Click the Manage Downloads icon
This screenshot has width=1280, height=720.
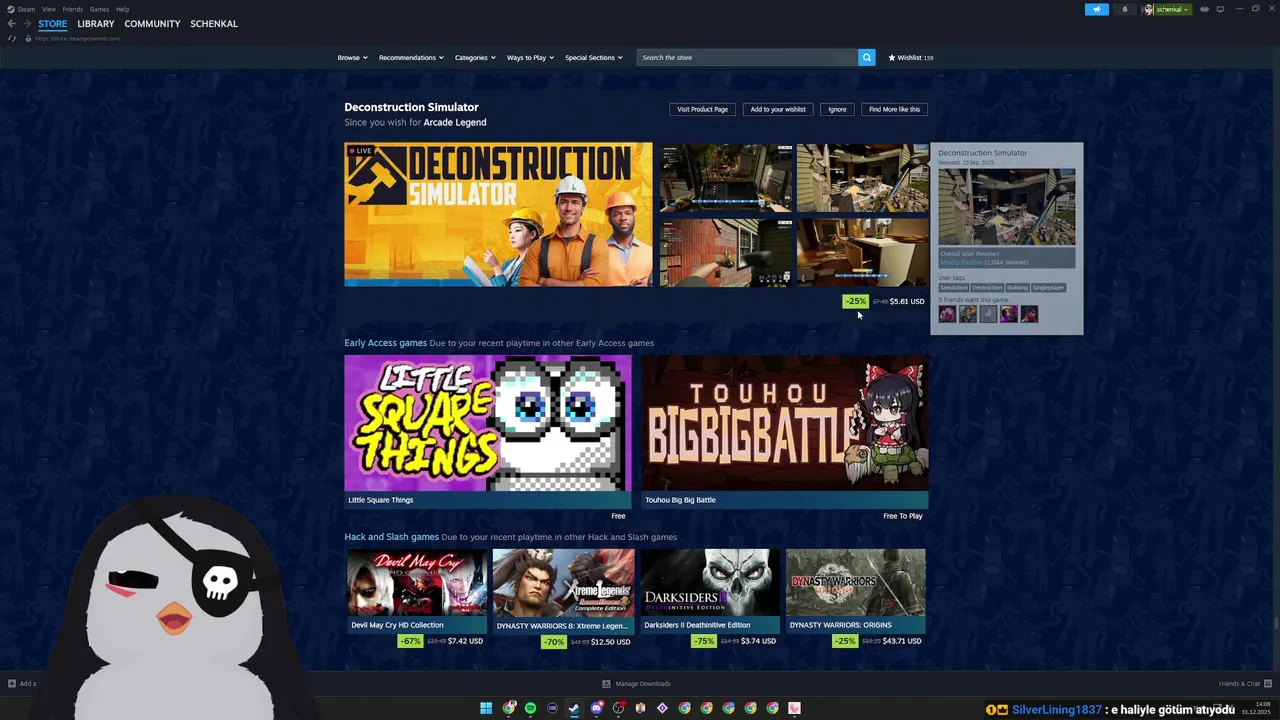(x=606, y=684)
